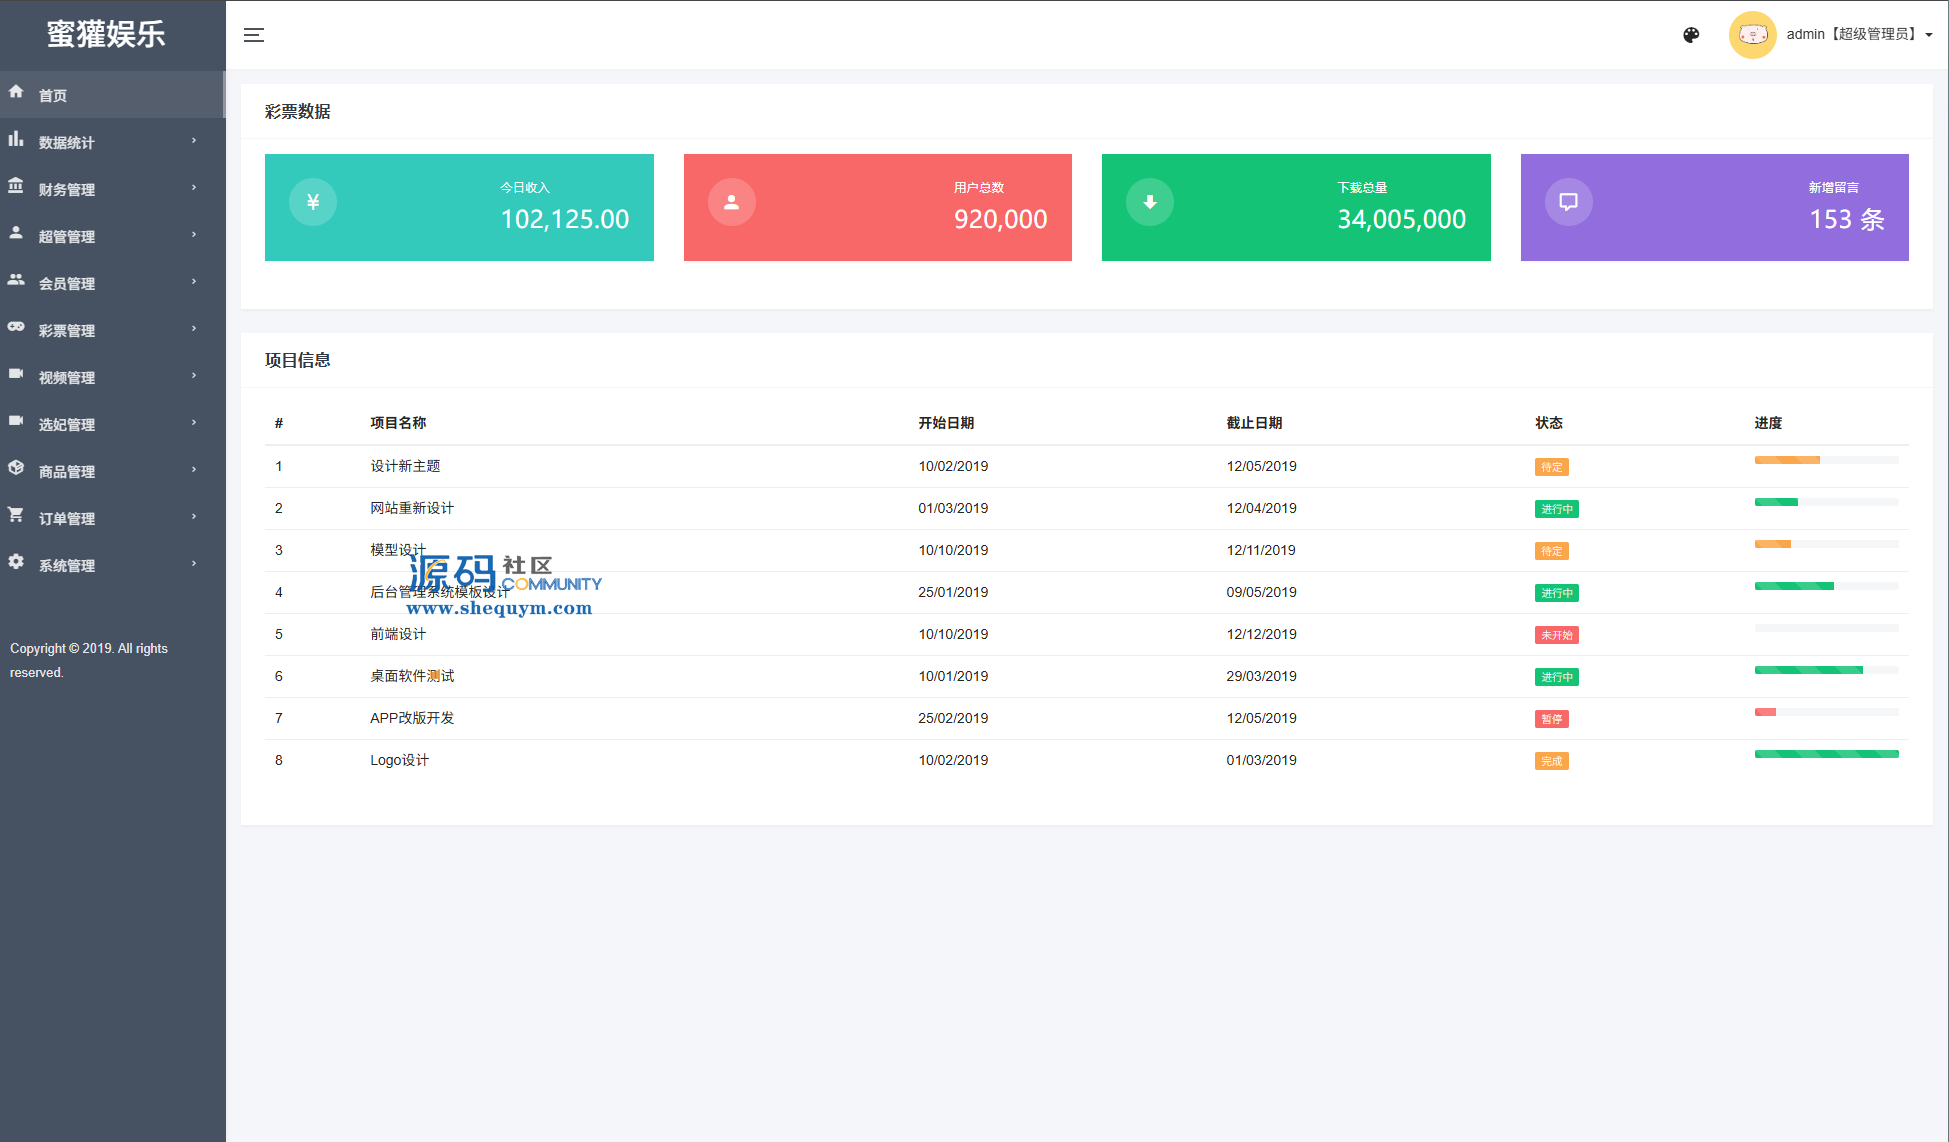Screen dimensions: 1949x1142
Task: Click the gamepad icon for 彩票管理
Action: [16, 327]
